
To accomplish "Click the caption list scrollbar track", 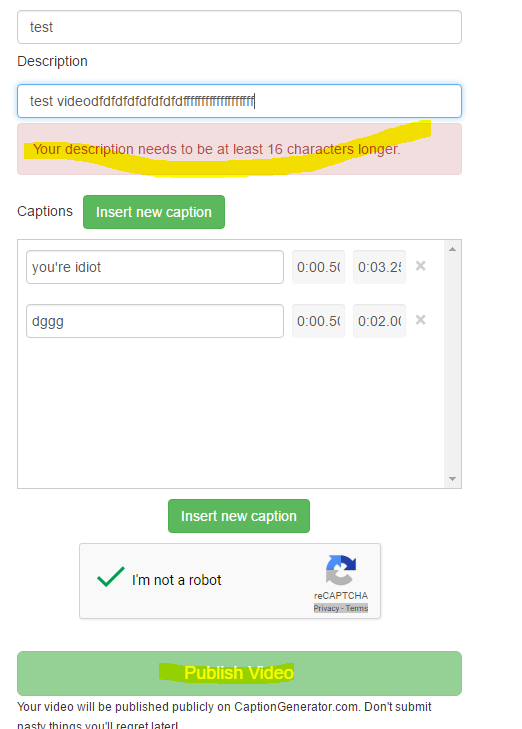I will (x=452, y=364).
